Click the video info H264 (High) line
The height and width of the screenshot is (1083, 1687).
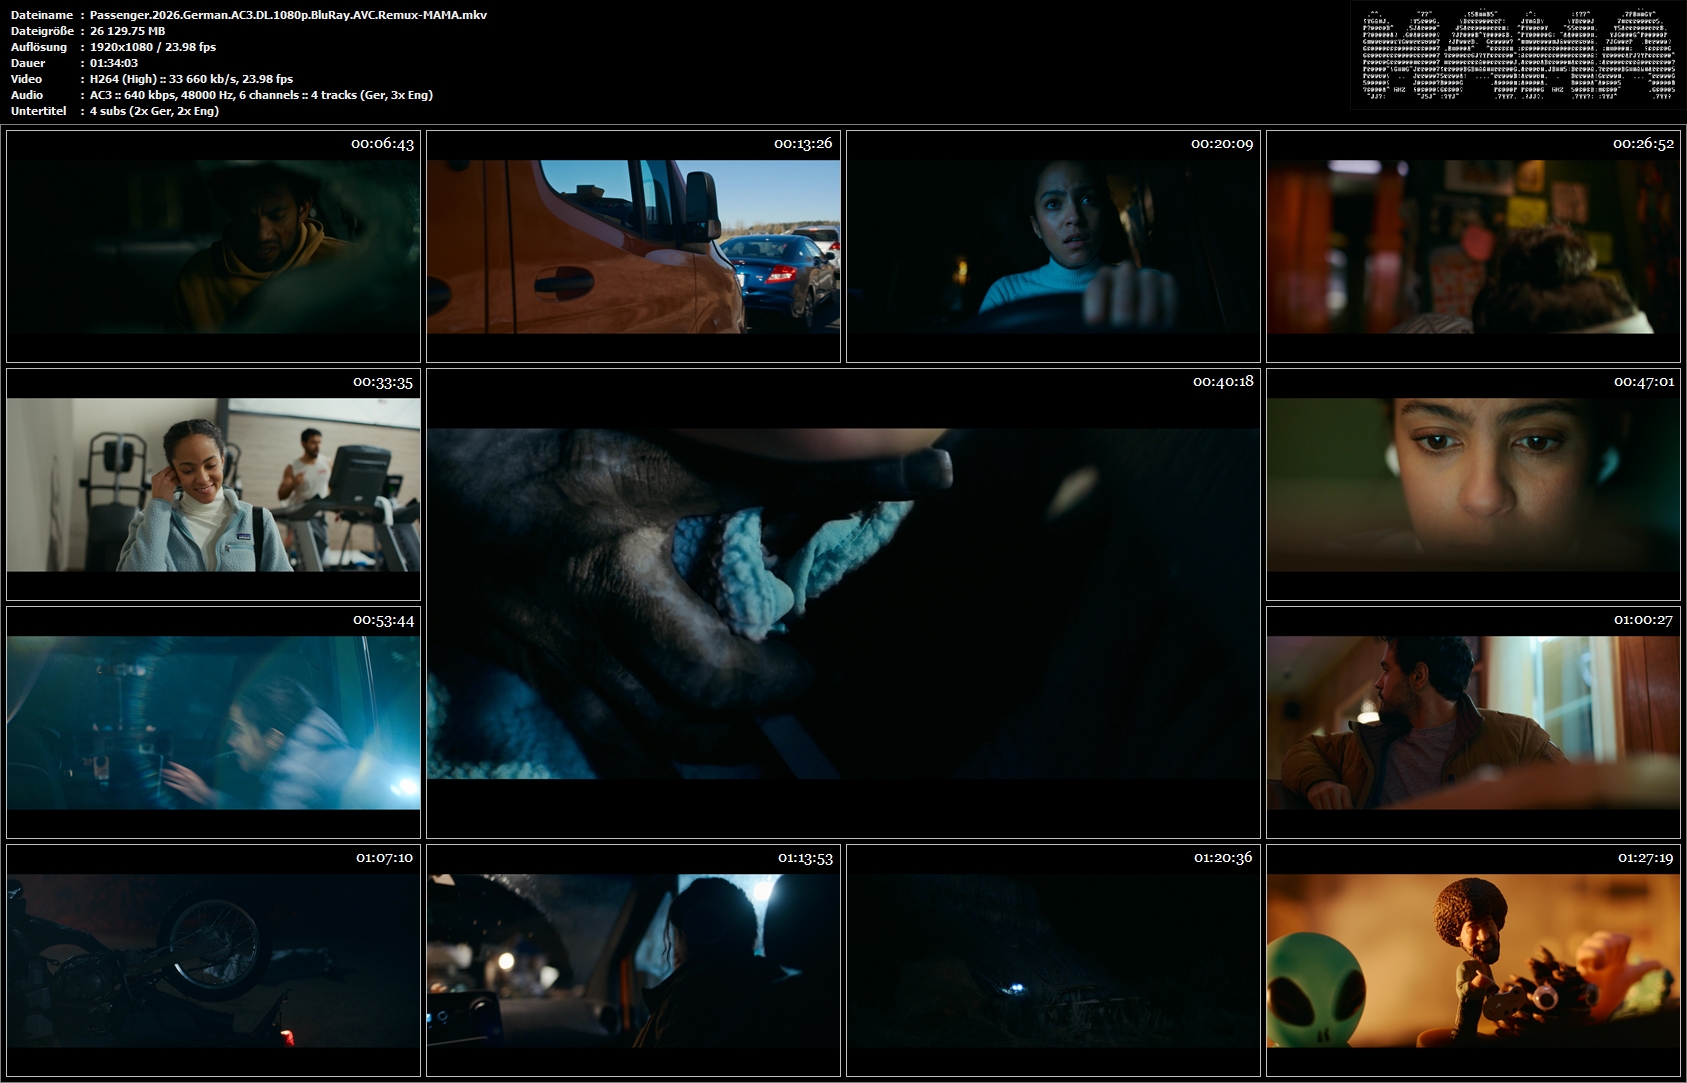[191, 79]
